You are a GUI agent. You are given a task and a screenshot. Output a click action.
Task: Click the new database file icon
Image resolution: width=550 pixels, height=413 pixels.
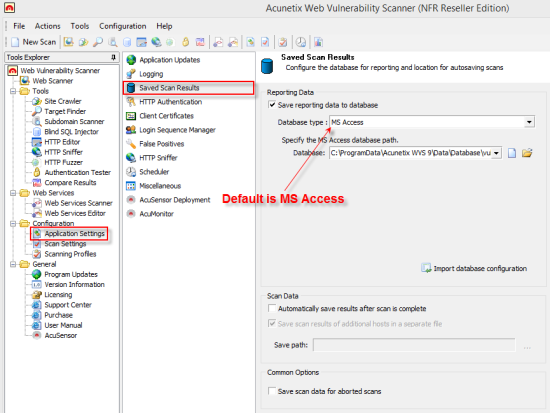[512, 153]
